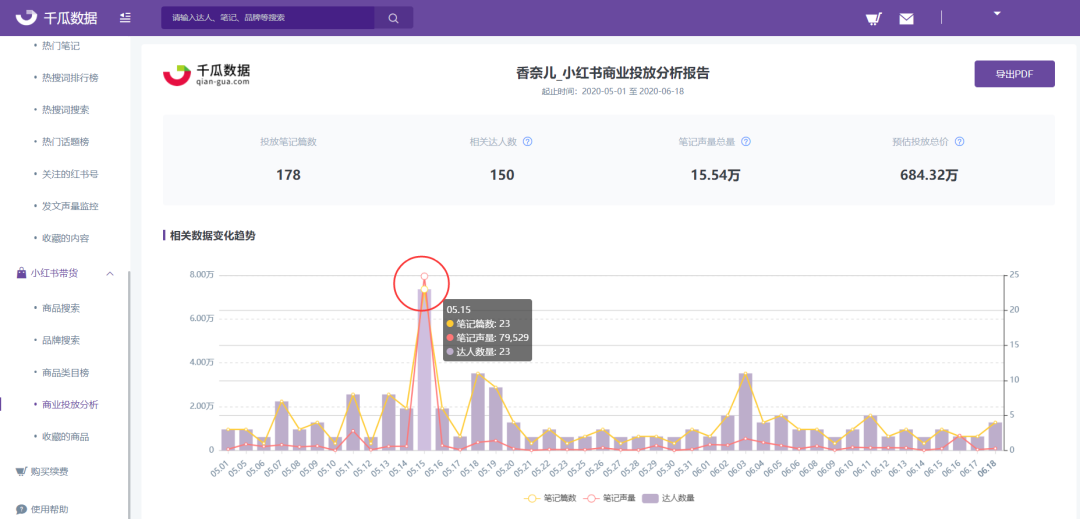Open the shopping cart icon
Screen dimensions: 1080x519
874,19
